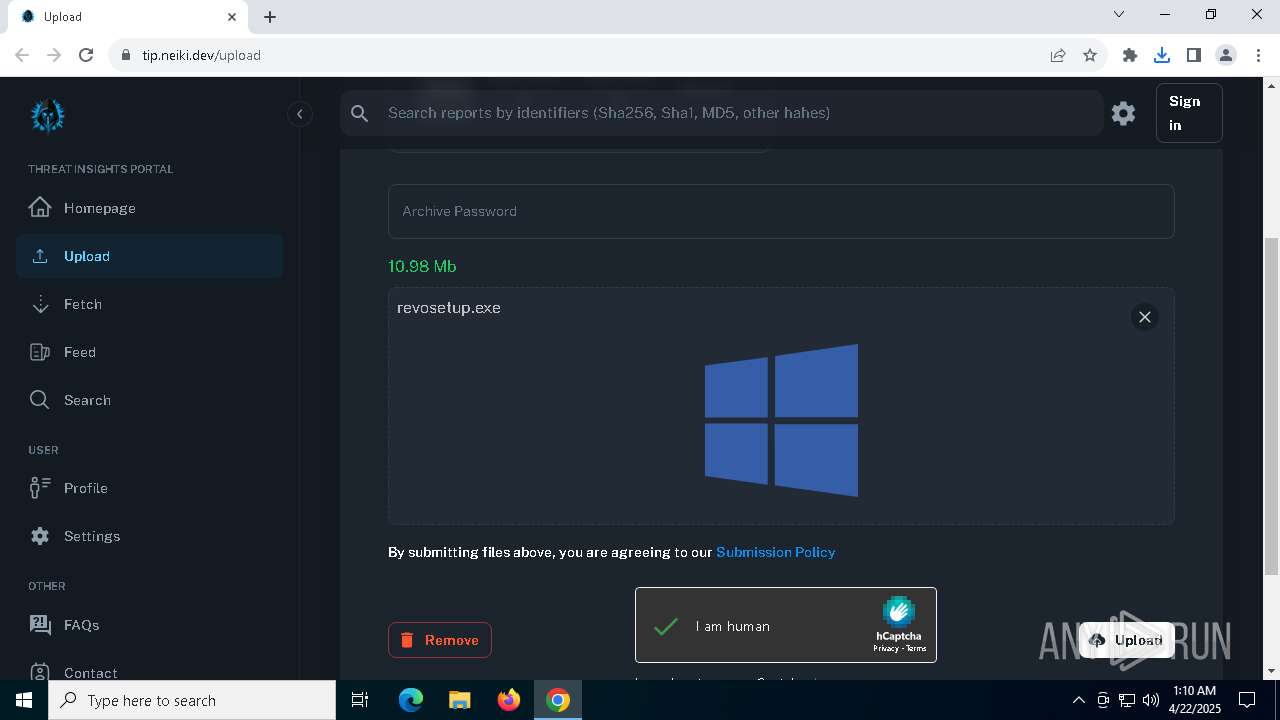Toggle the I am human hCaptcha checkbox

666,627
